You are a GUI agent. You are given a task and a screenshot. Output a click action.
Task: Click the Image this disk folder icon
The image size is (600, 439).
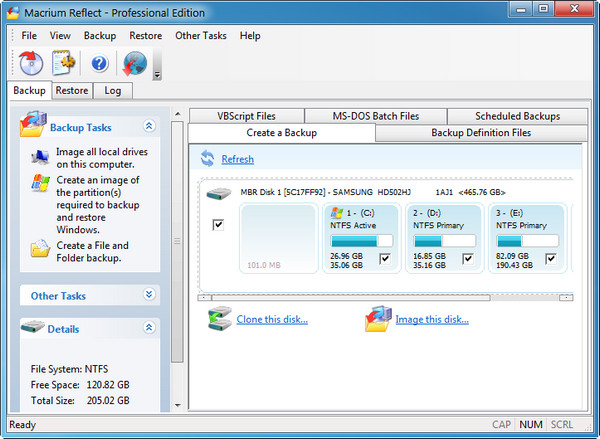point(377,319)
